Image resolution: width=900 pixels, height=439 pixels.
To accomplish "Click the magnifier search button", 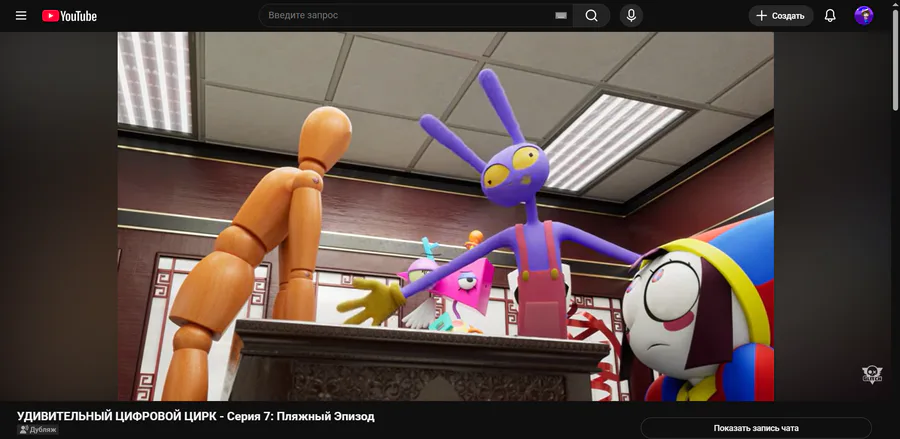I will click(591, 15).
